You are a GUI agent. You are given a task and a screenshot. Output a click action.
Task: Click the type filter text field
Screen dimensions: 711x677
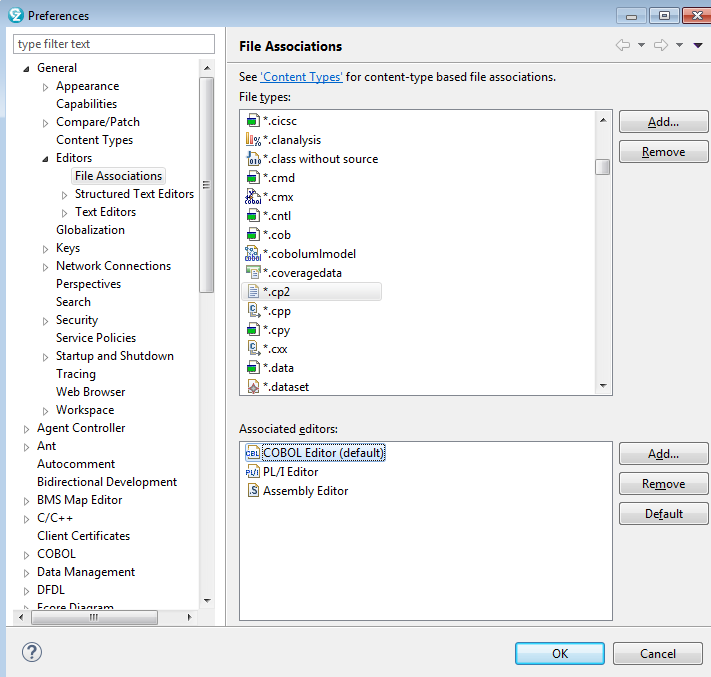114,44
